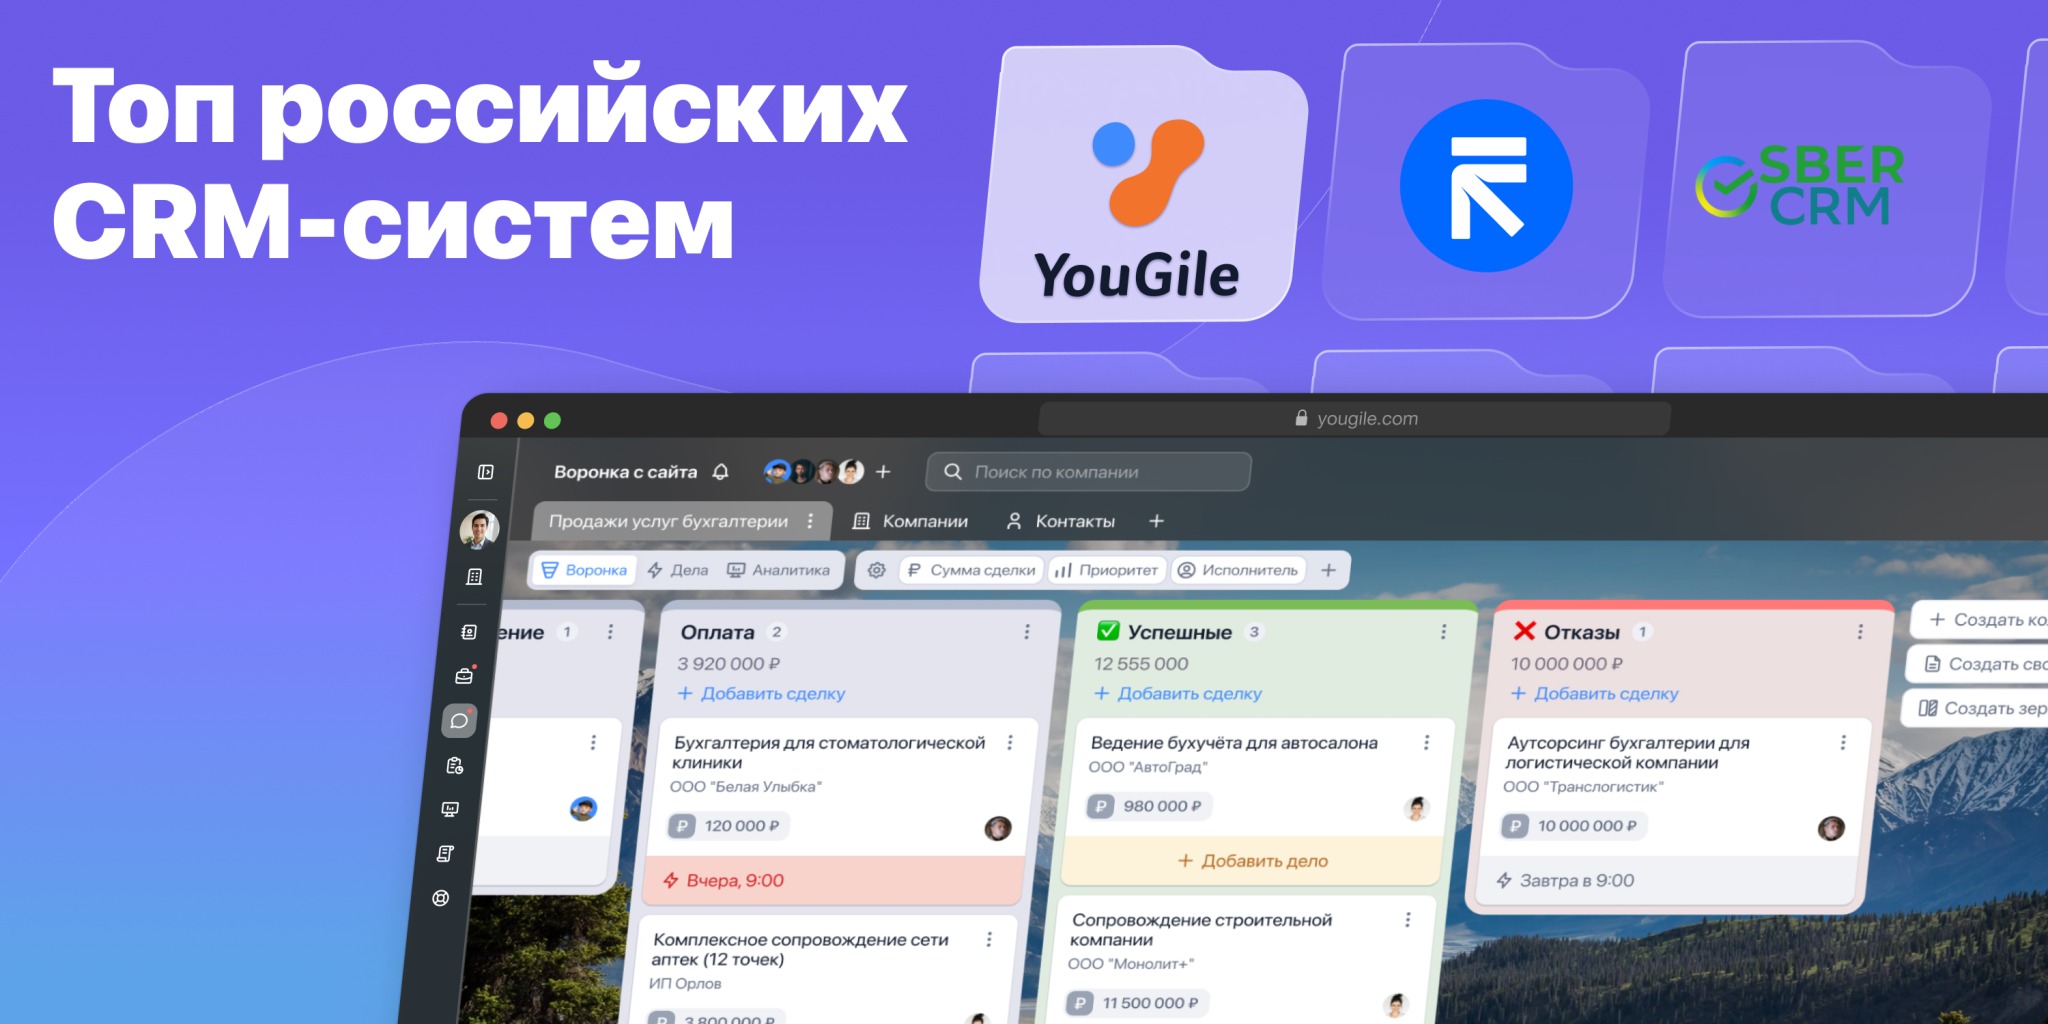
Task: Click the 980 000 ₽ amount chip
Action: (1148, 806)
